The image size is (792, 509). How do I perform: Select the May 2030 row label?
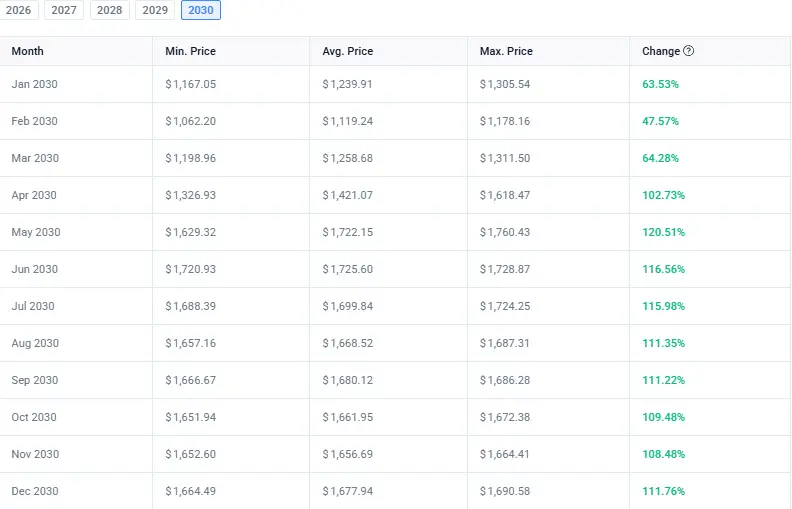36,232
